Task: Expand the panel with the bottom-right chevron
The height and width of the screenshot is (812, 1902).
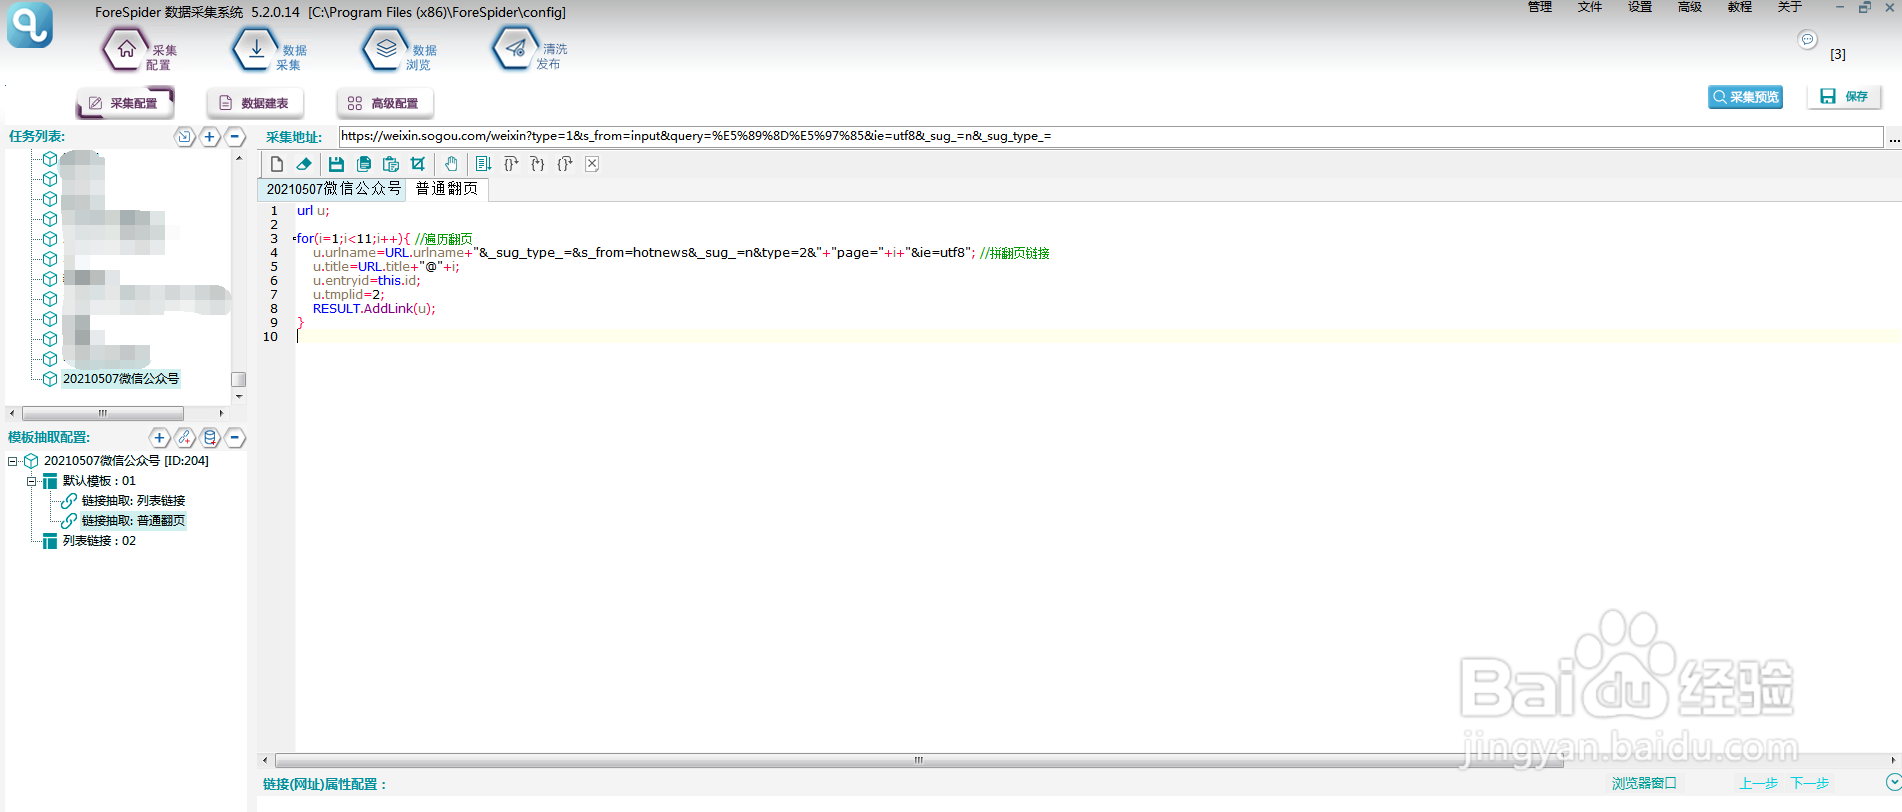Action: (1893, 782)
